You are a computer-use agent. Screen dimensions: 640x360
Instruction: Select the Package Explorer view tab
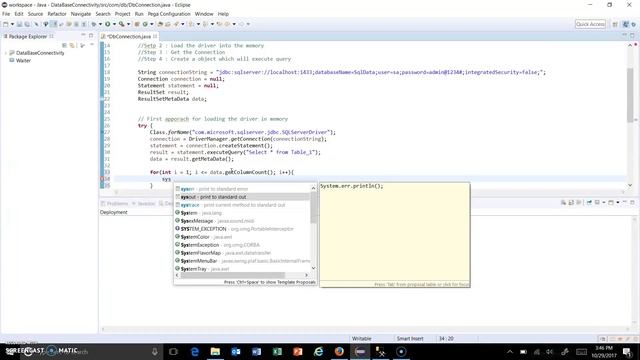point(28,36)
